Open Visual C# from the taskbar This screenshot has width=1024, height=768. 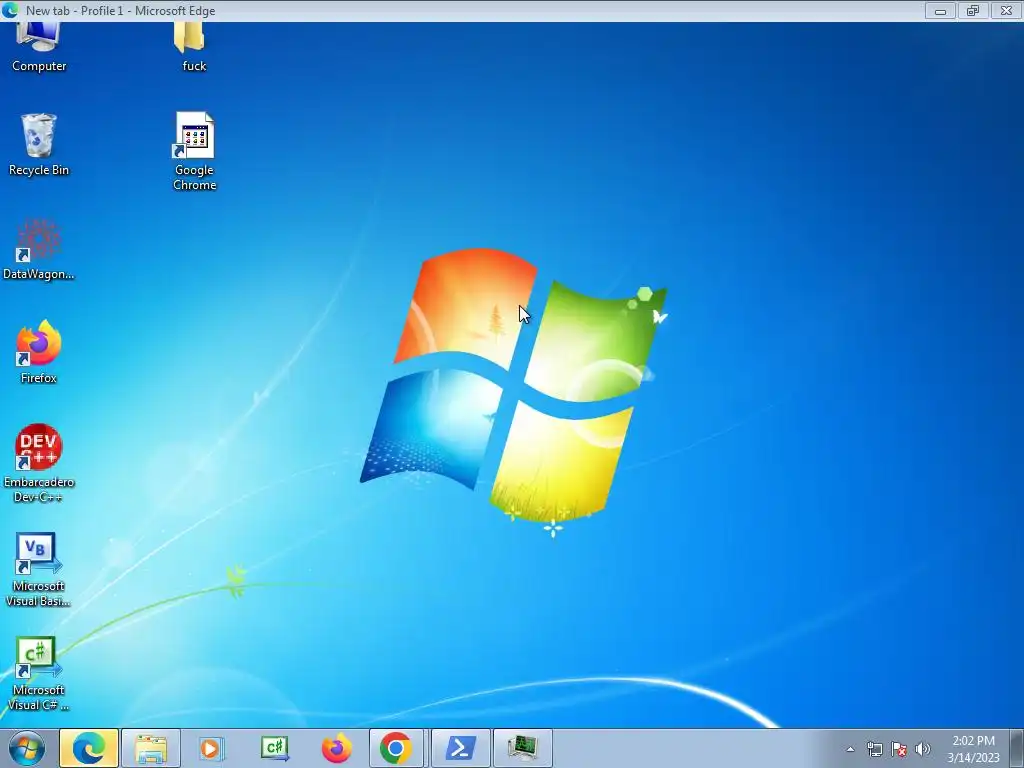(x=274, y=748)
